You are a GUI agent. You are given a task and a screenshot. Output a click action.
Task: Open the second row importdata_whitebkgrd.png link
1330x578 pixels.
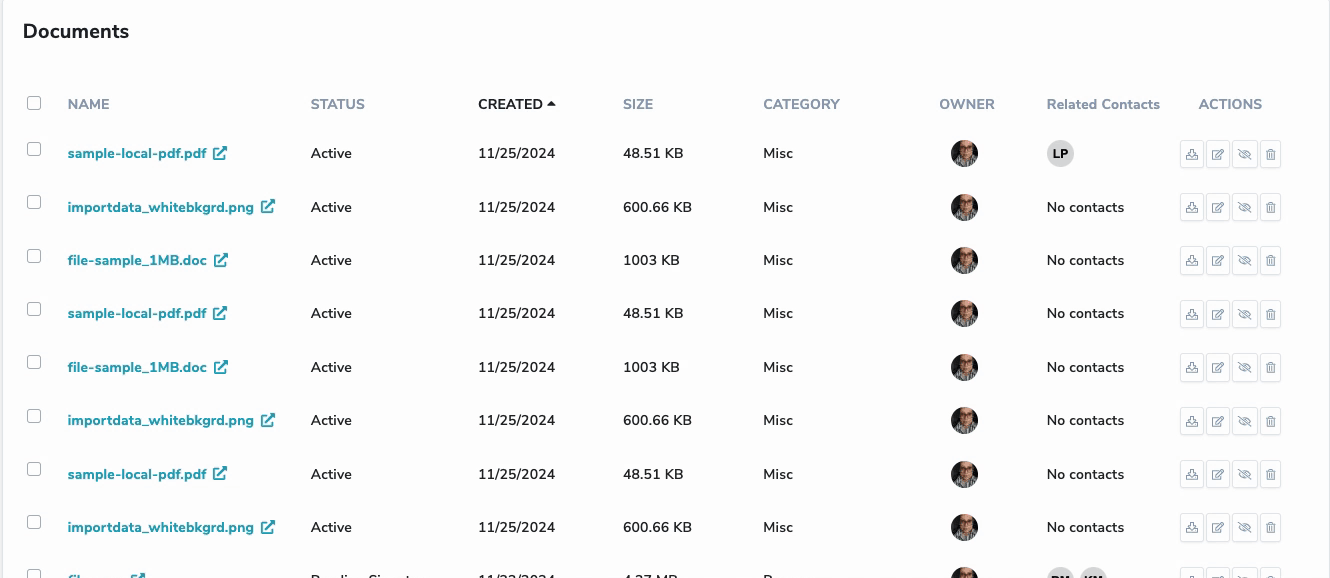[160, 207]
